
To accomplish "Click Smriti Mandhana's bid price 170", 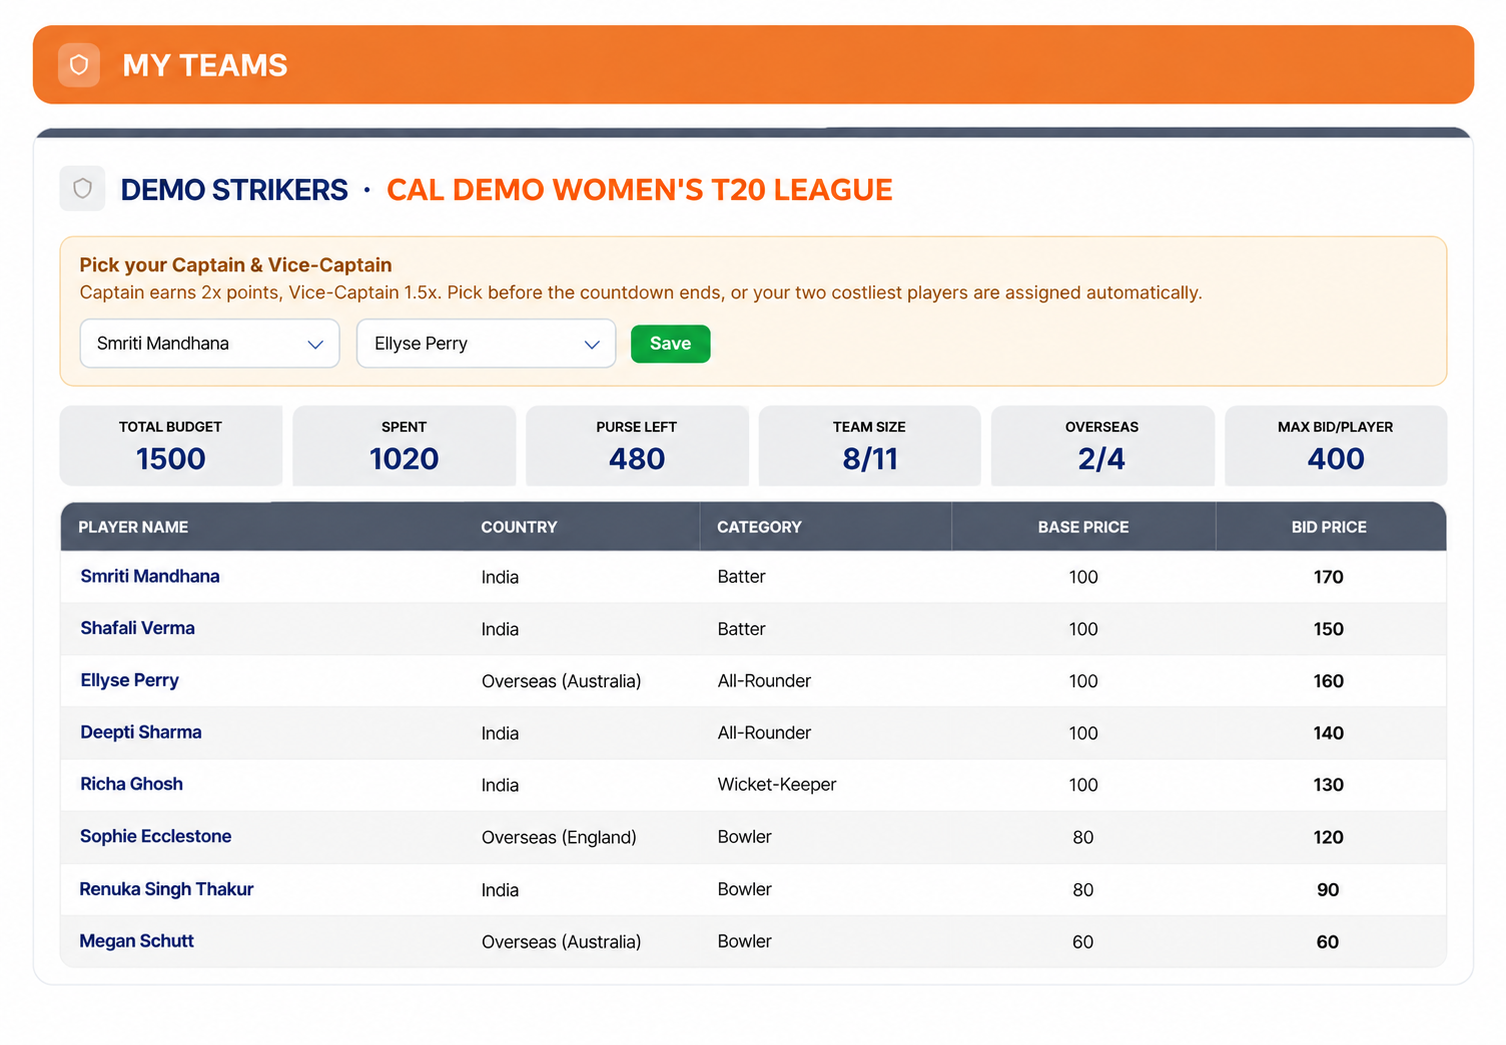I will click(1328, 577).
